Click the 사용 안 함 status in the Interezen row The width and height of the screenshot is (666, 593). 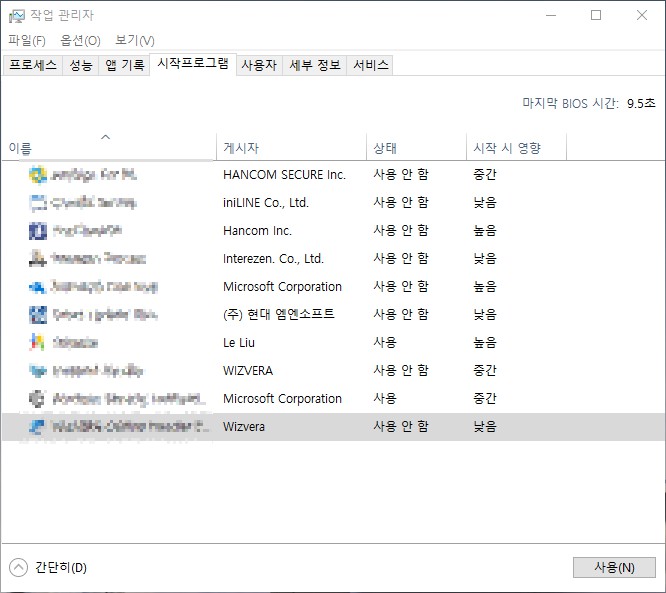(x=401, y=259)
